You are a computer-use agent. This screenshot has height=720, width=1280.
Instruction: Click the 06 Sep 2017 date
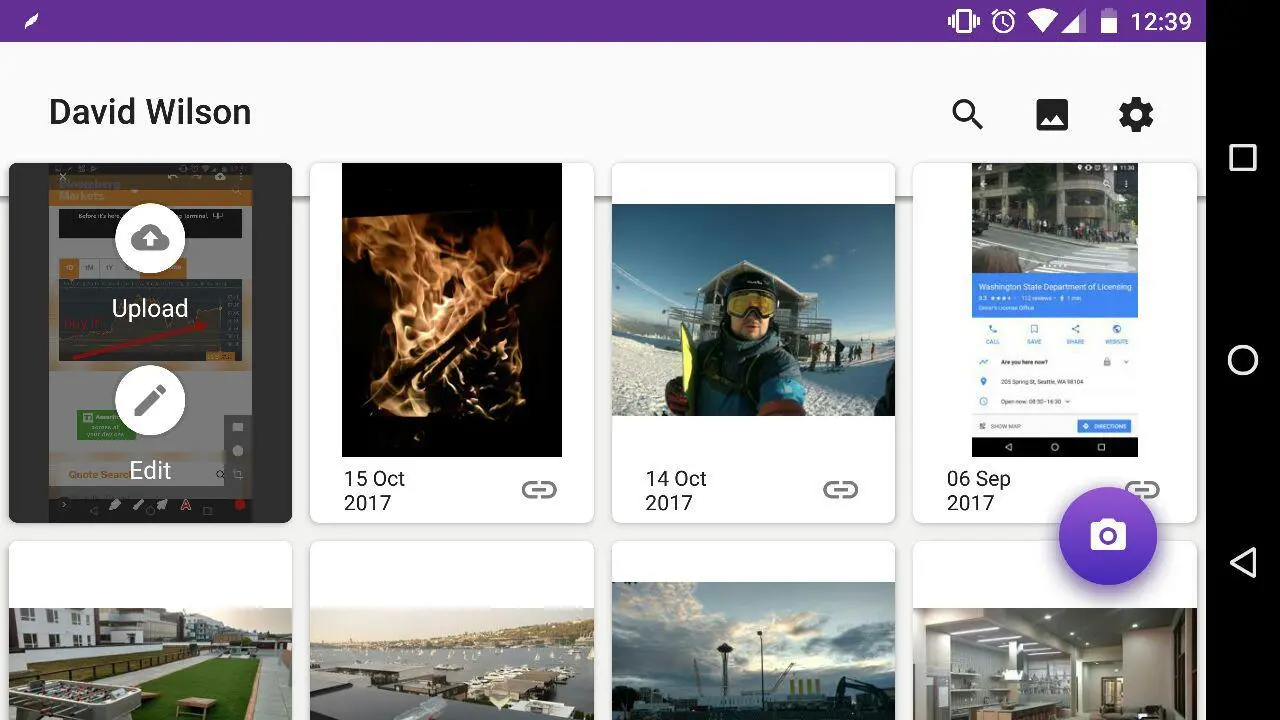click(978, 491)
